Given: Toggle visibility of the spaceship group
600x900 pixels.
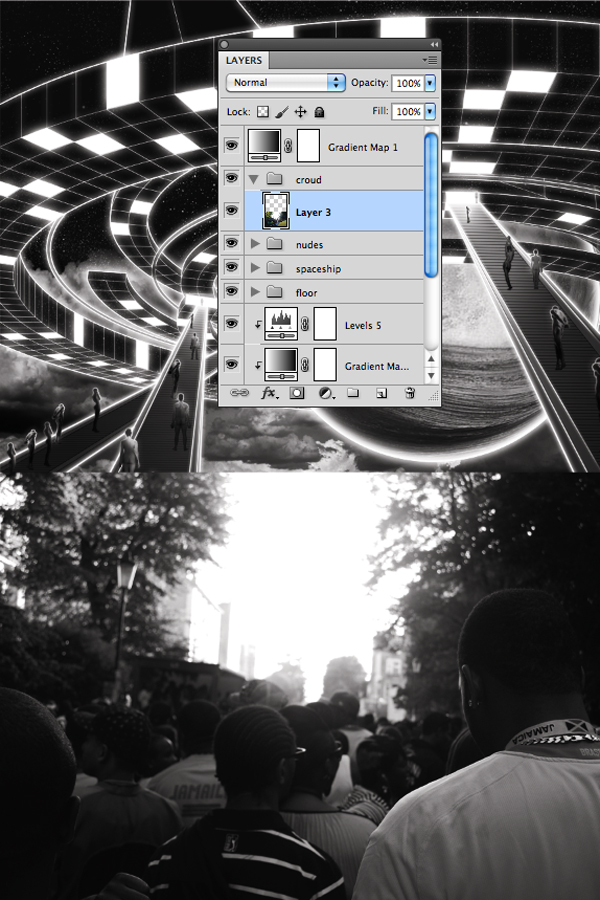Looking at the screenshot, I should [233, 268].
